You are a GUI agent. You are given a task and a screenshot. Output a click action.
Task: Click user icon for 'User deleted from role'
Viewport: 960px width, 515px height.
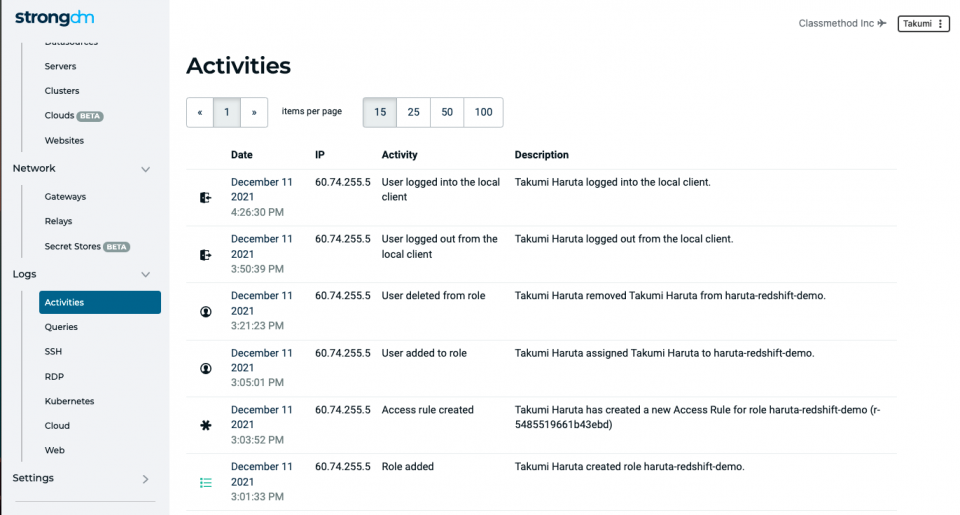point(206,312)
